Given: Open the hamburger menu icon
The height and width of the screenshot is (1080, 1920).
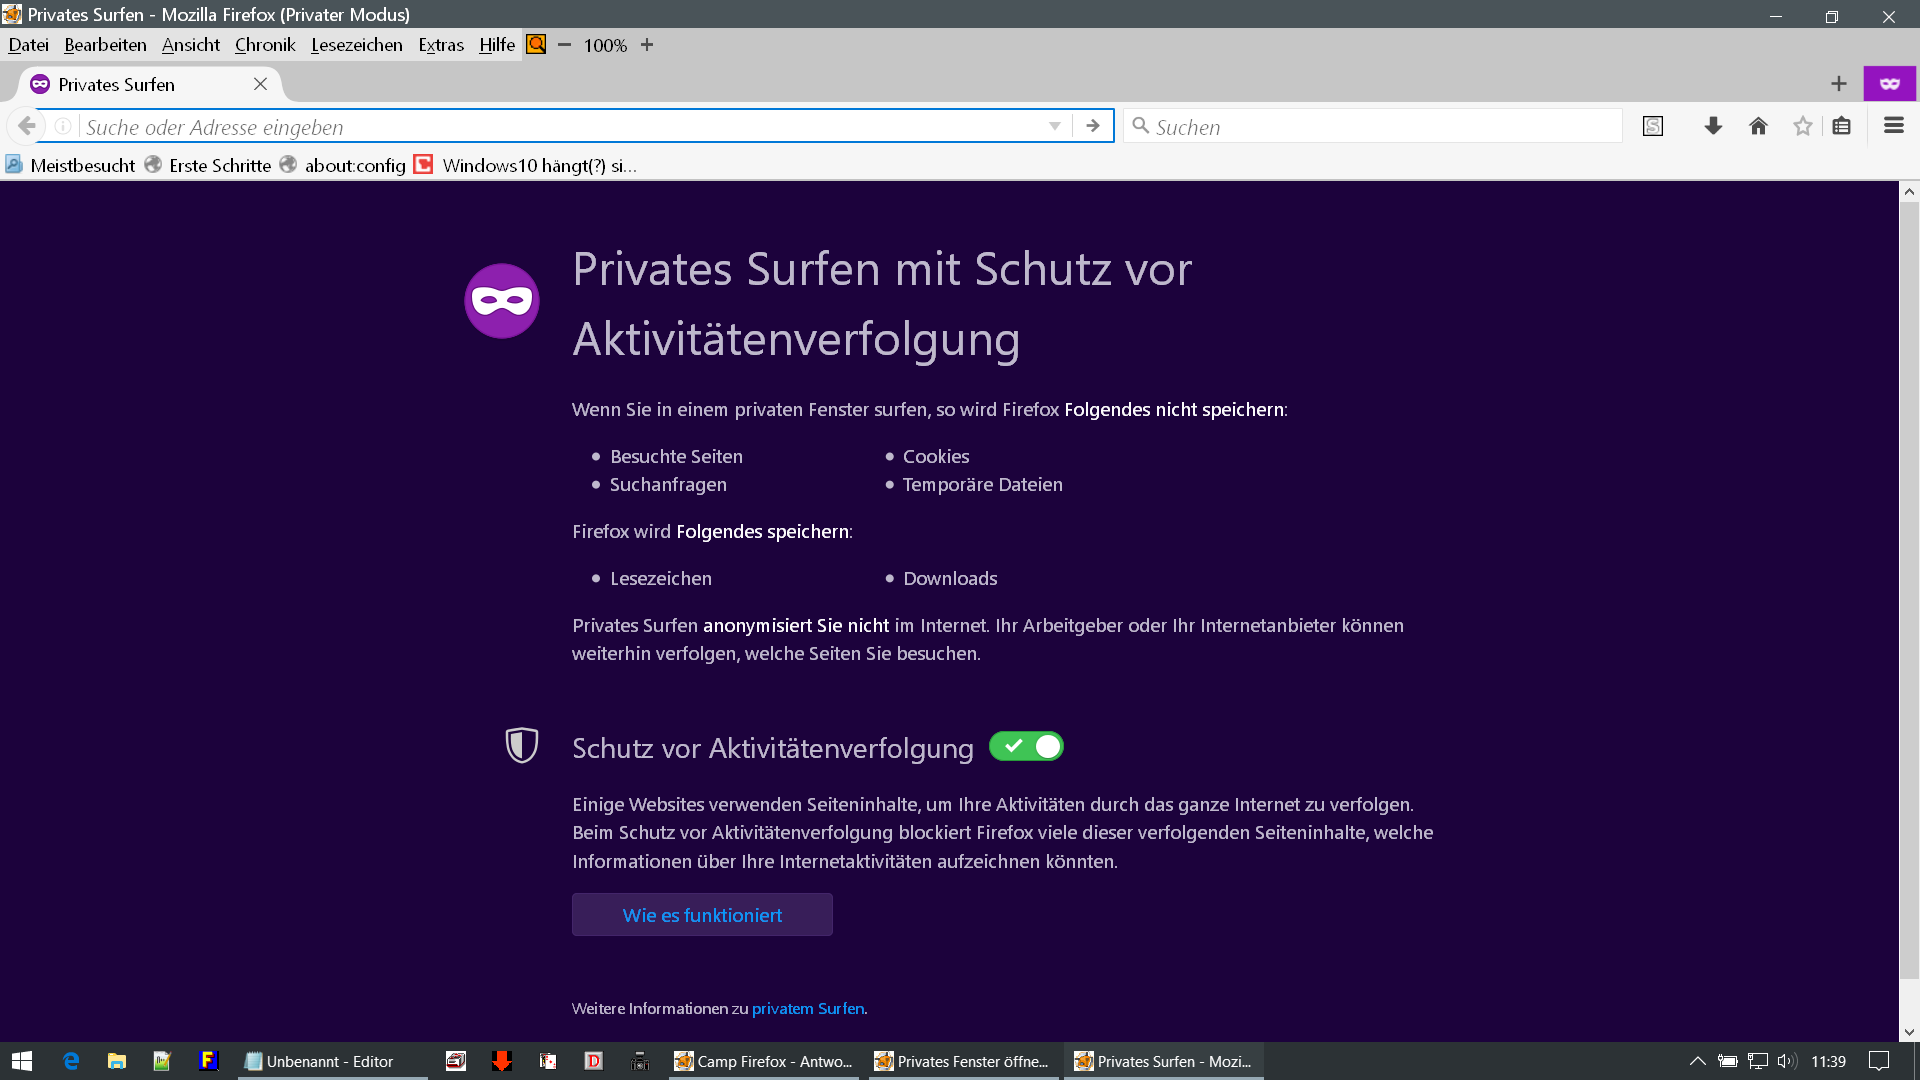Looking at the screenshot, I should point(1893,126).
